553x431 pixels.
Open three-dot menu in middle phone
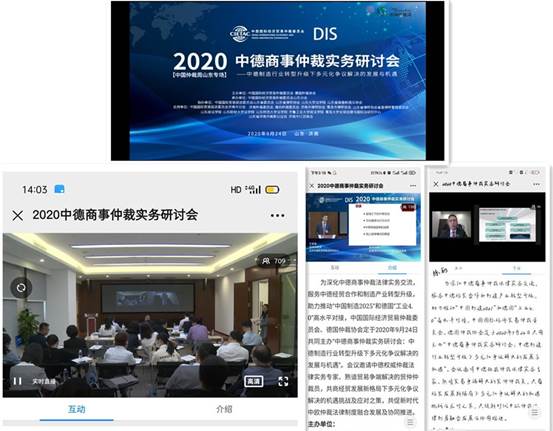coord(413,186)
